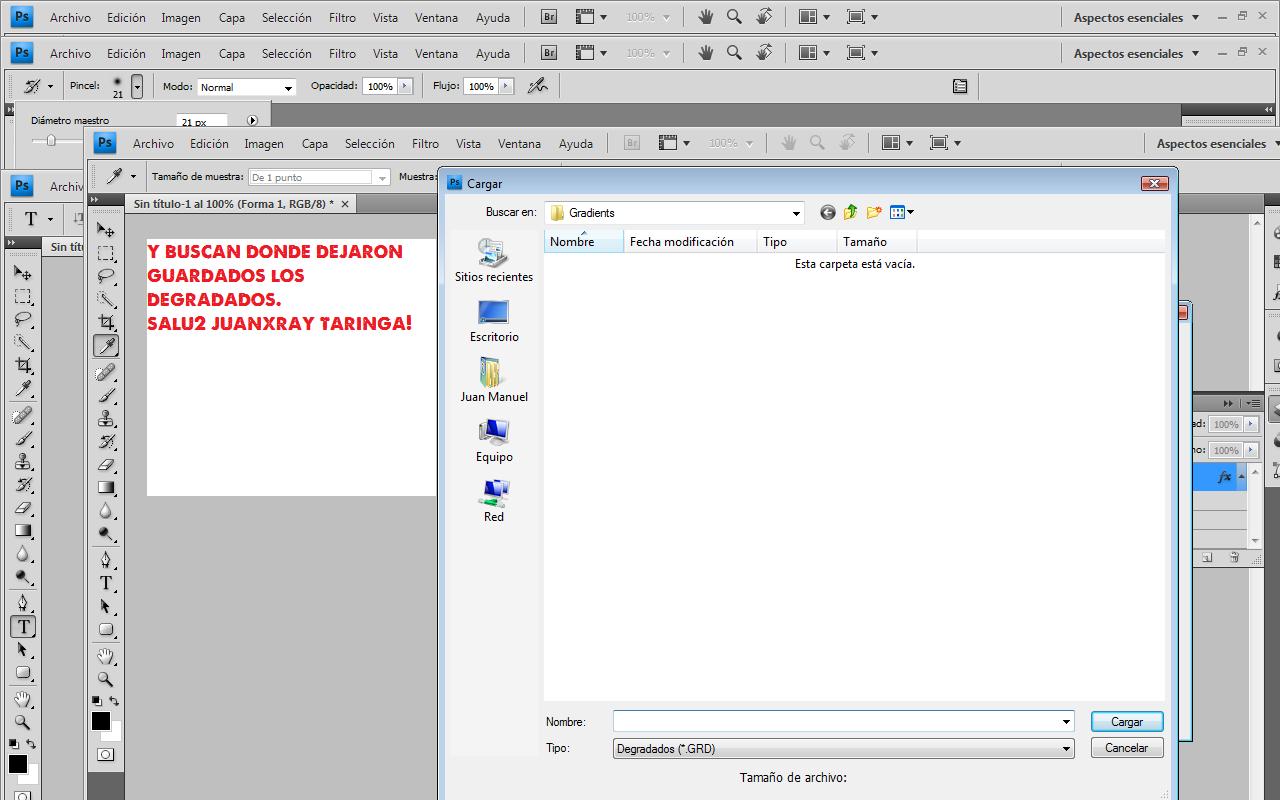Open foreground color swatch in leftmost toolbox
The width and height of the screenshot is (1280, 800).
pos(17,764)
